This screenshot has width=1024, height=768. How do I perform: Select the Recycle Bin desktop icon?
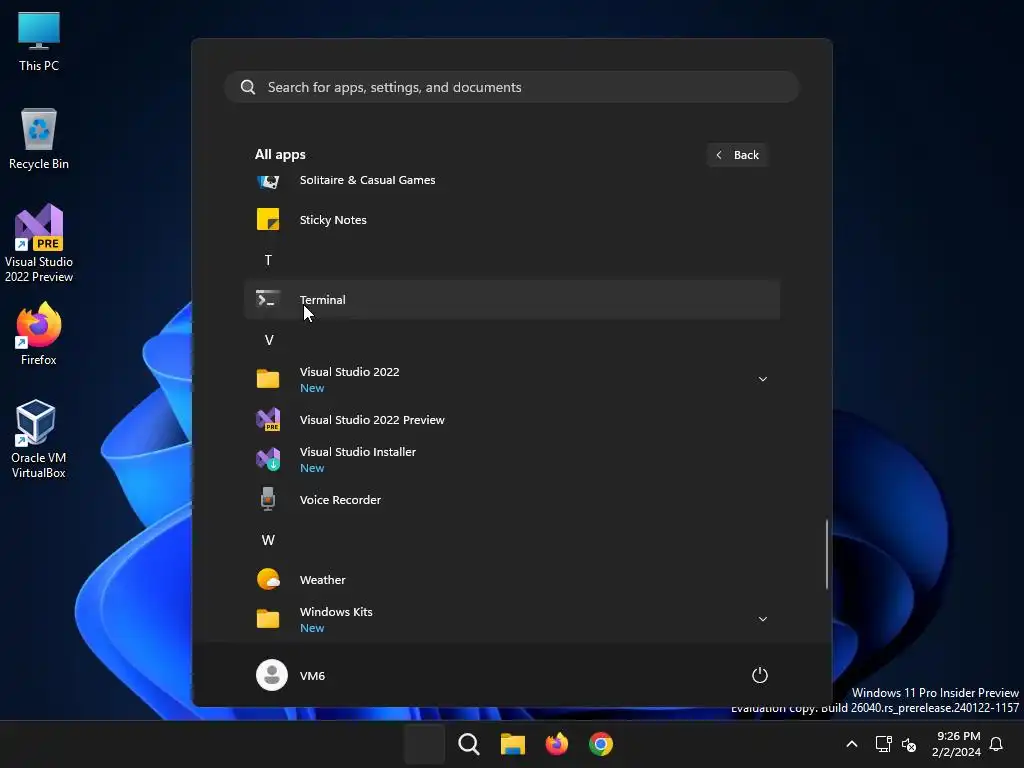[39, 139]
